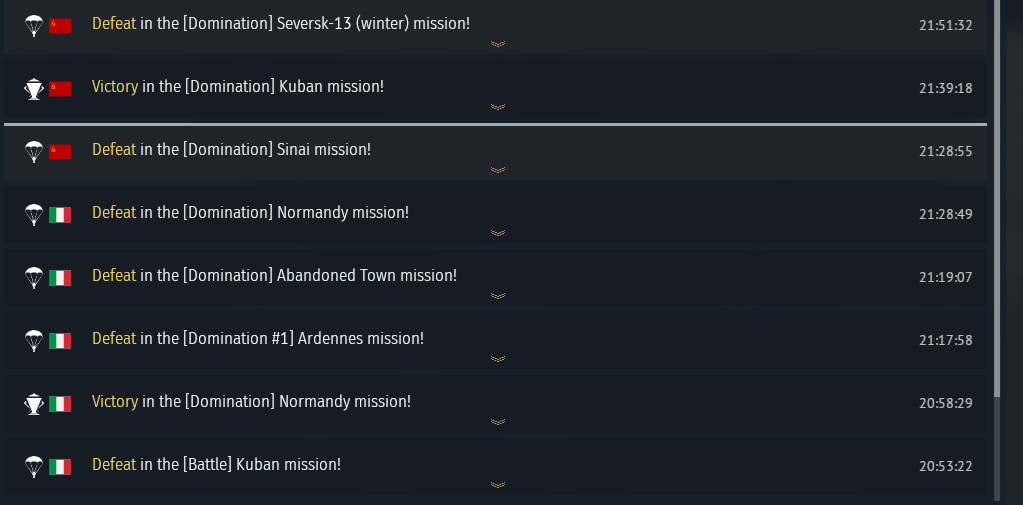Click the Soviet flag on Sinai defeat
Screen dimensions: 1023x505
[61, 151]
